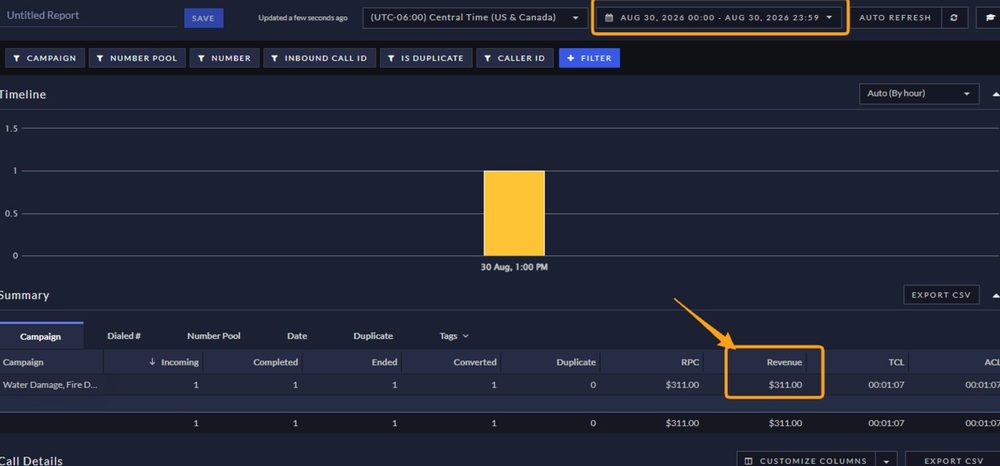
Task: Click the Untitled Report name field
Action: pyautogui.click(x=88, y=15)
